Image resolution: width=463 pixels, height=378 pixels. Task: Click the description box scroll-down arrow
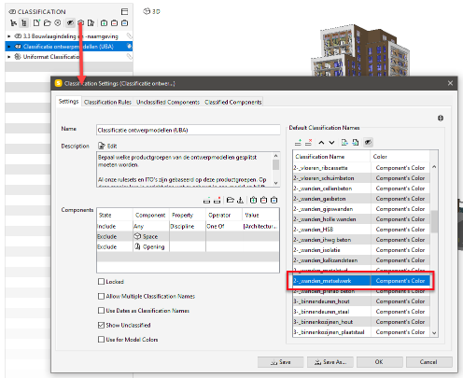point(276,183)
